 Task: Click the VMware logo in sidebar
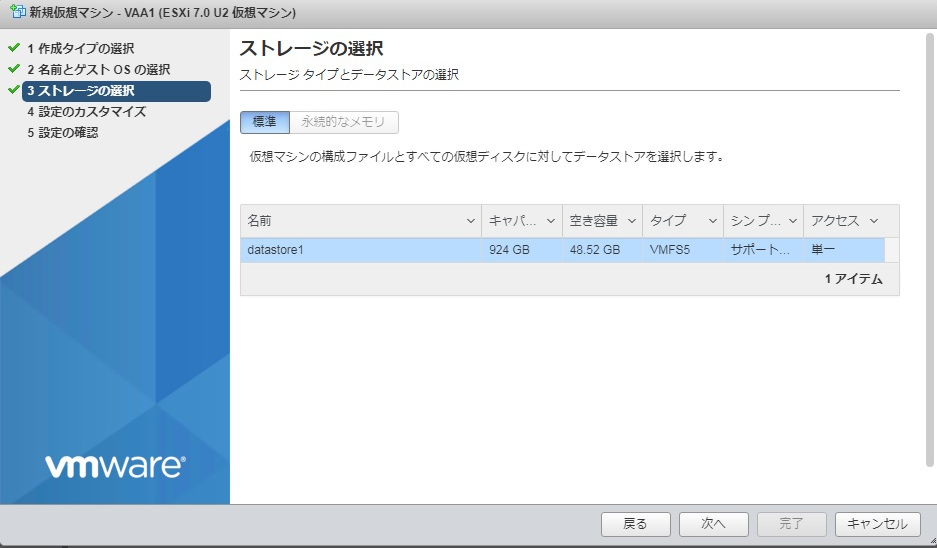pyautogui.click(x=115, y=466)
